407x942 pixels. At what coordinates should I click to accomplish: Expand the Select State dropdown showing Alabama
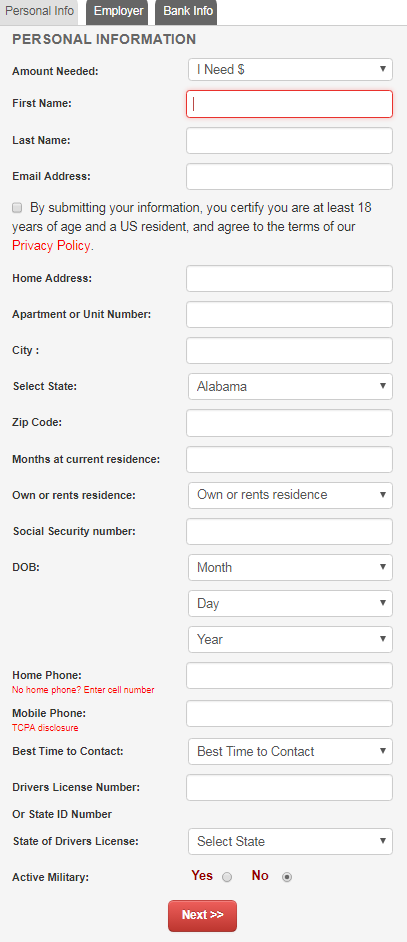pyautogui.click(x=290, y=386)
